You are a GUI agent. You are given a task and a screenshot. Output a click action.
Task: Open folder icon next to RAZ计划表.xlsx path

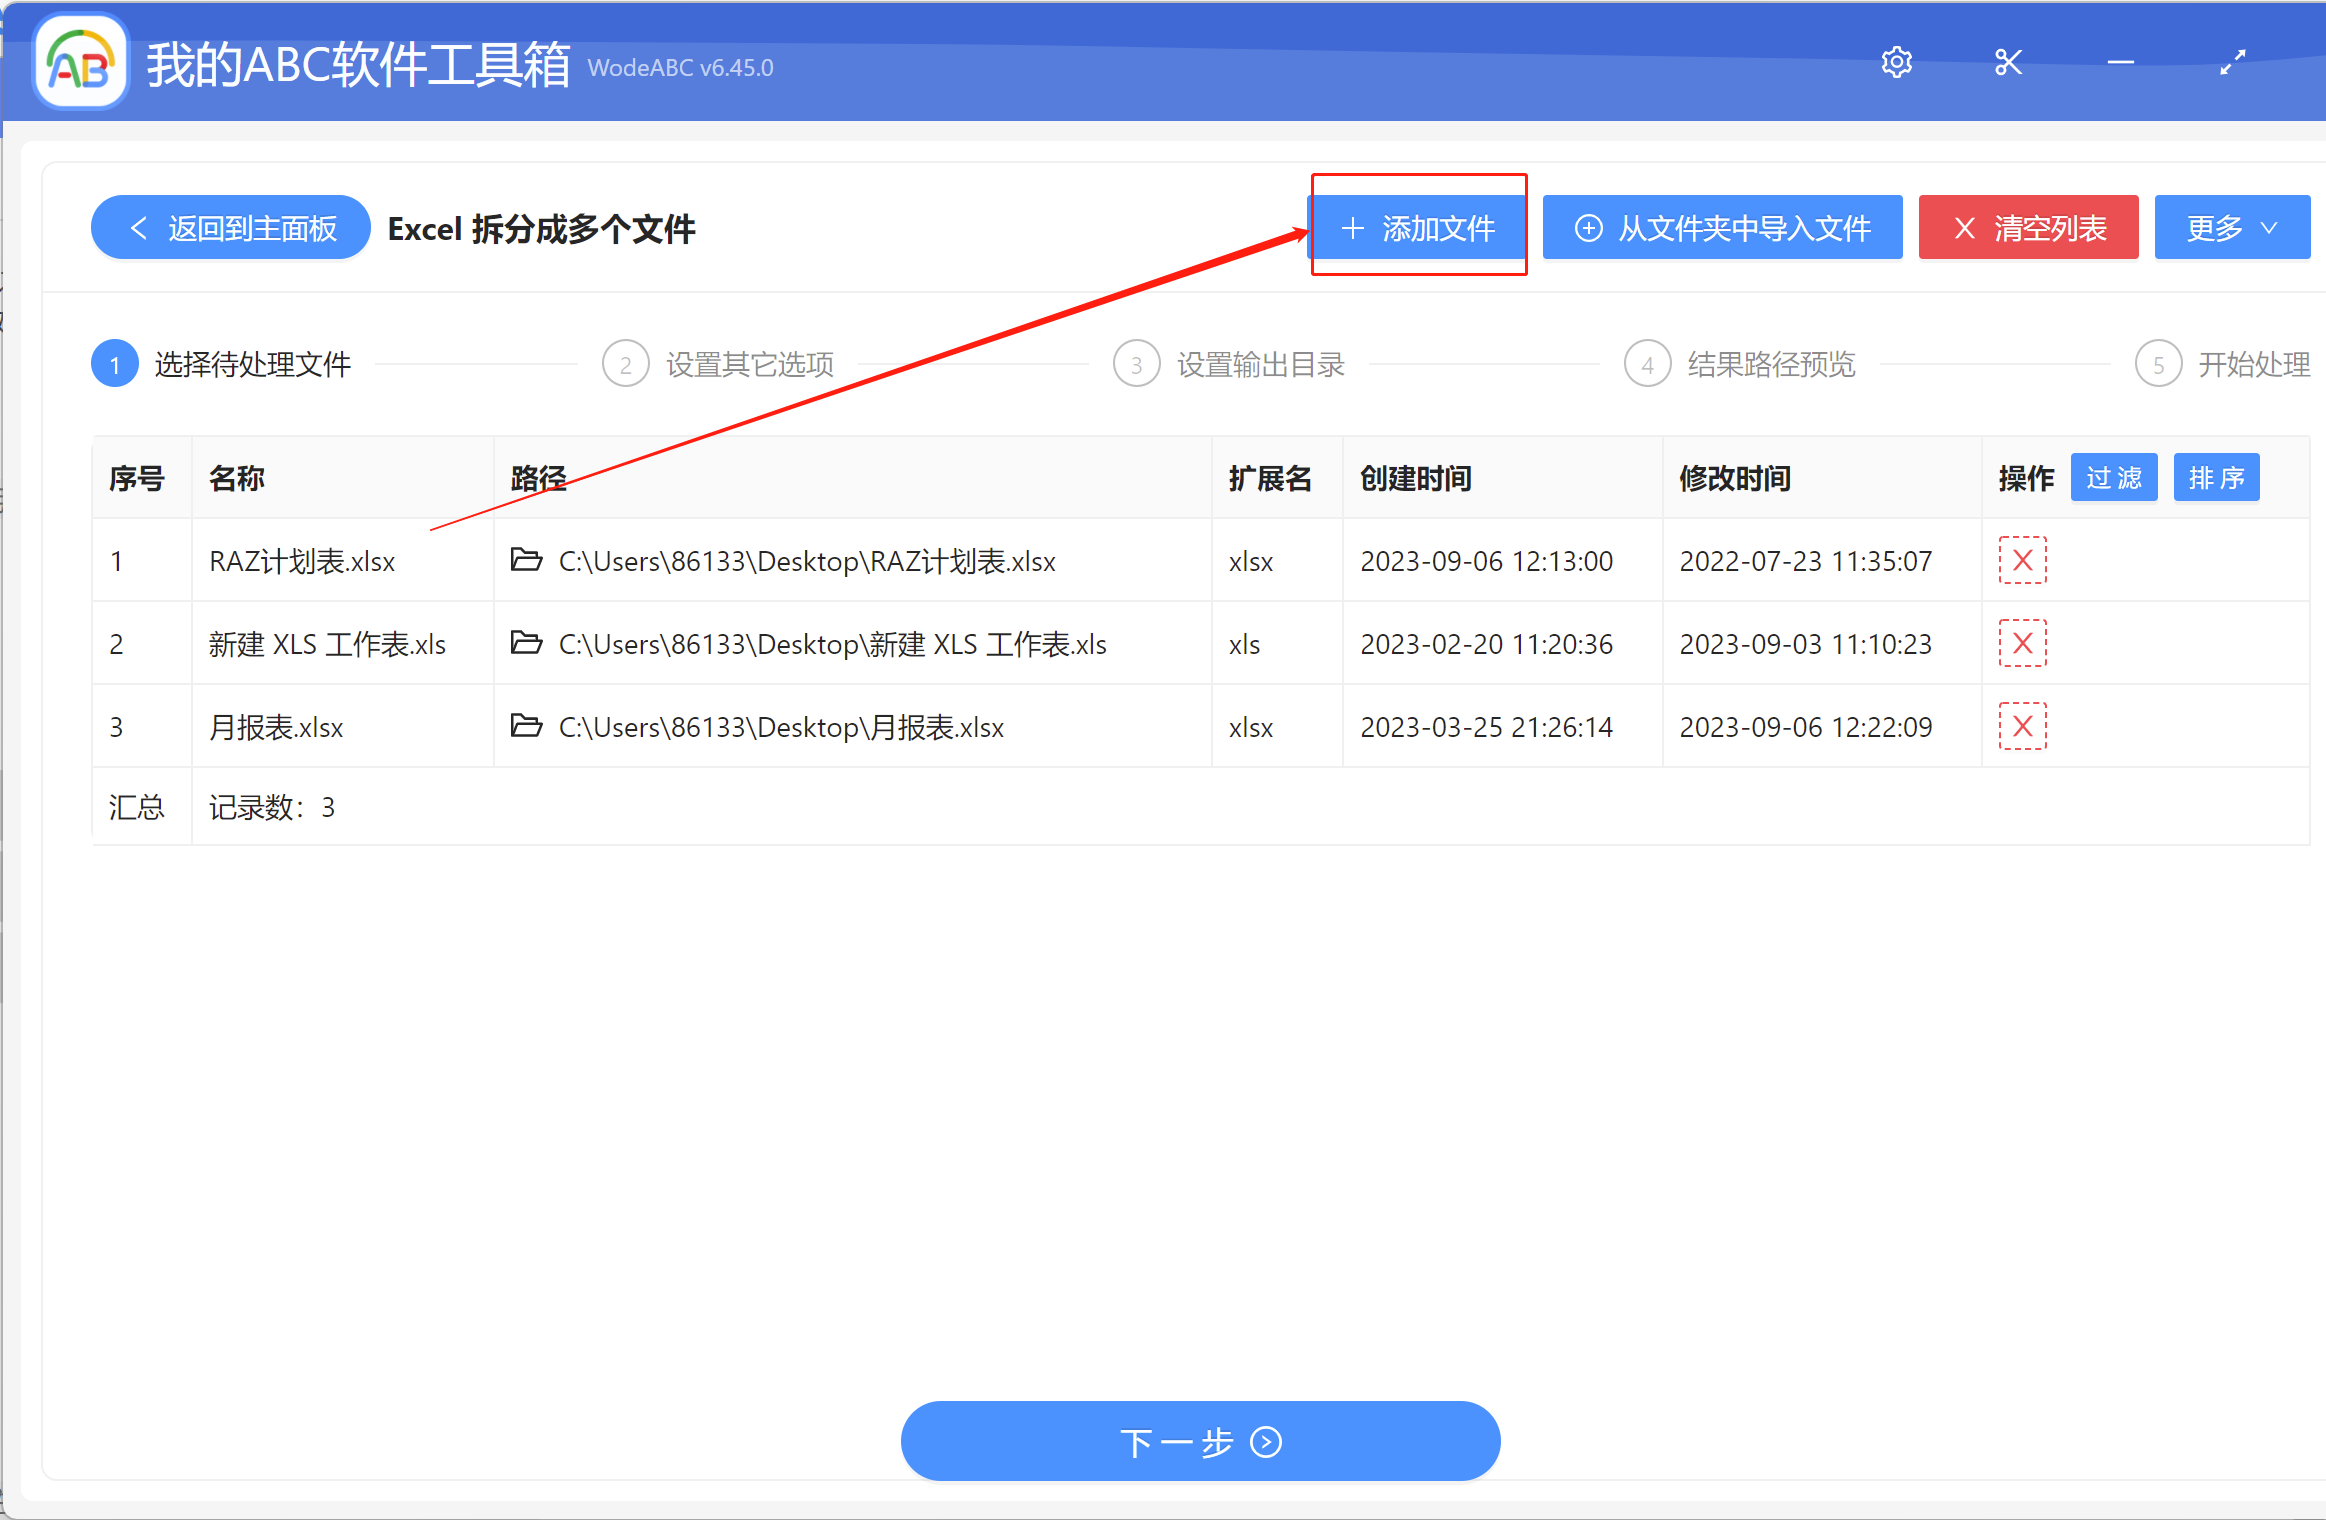526,560
